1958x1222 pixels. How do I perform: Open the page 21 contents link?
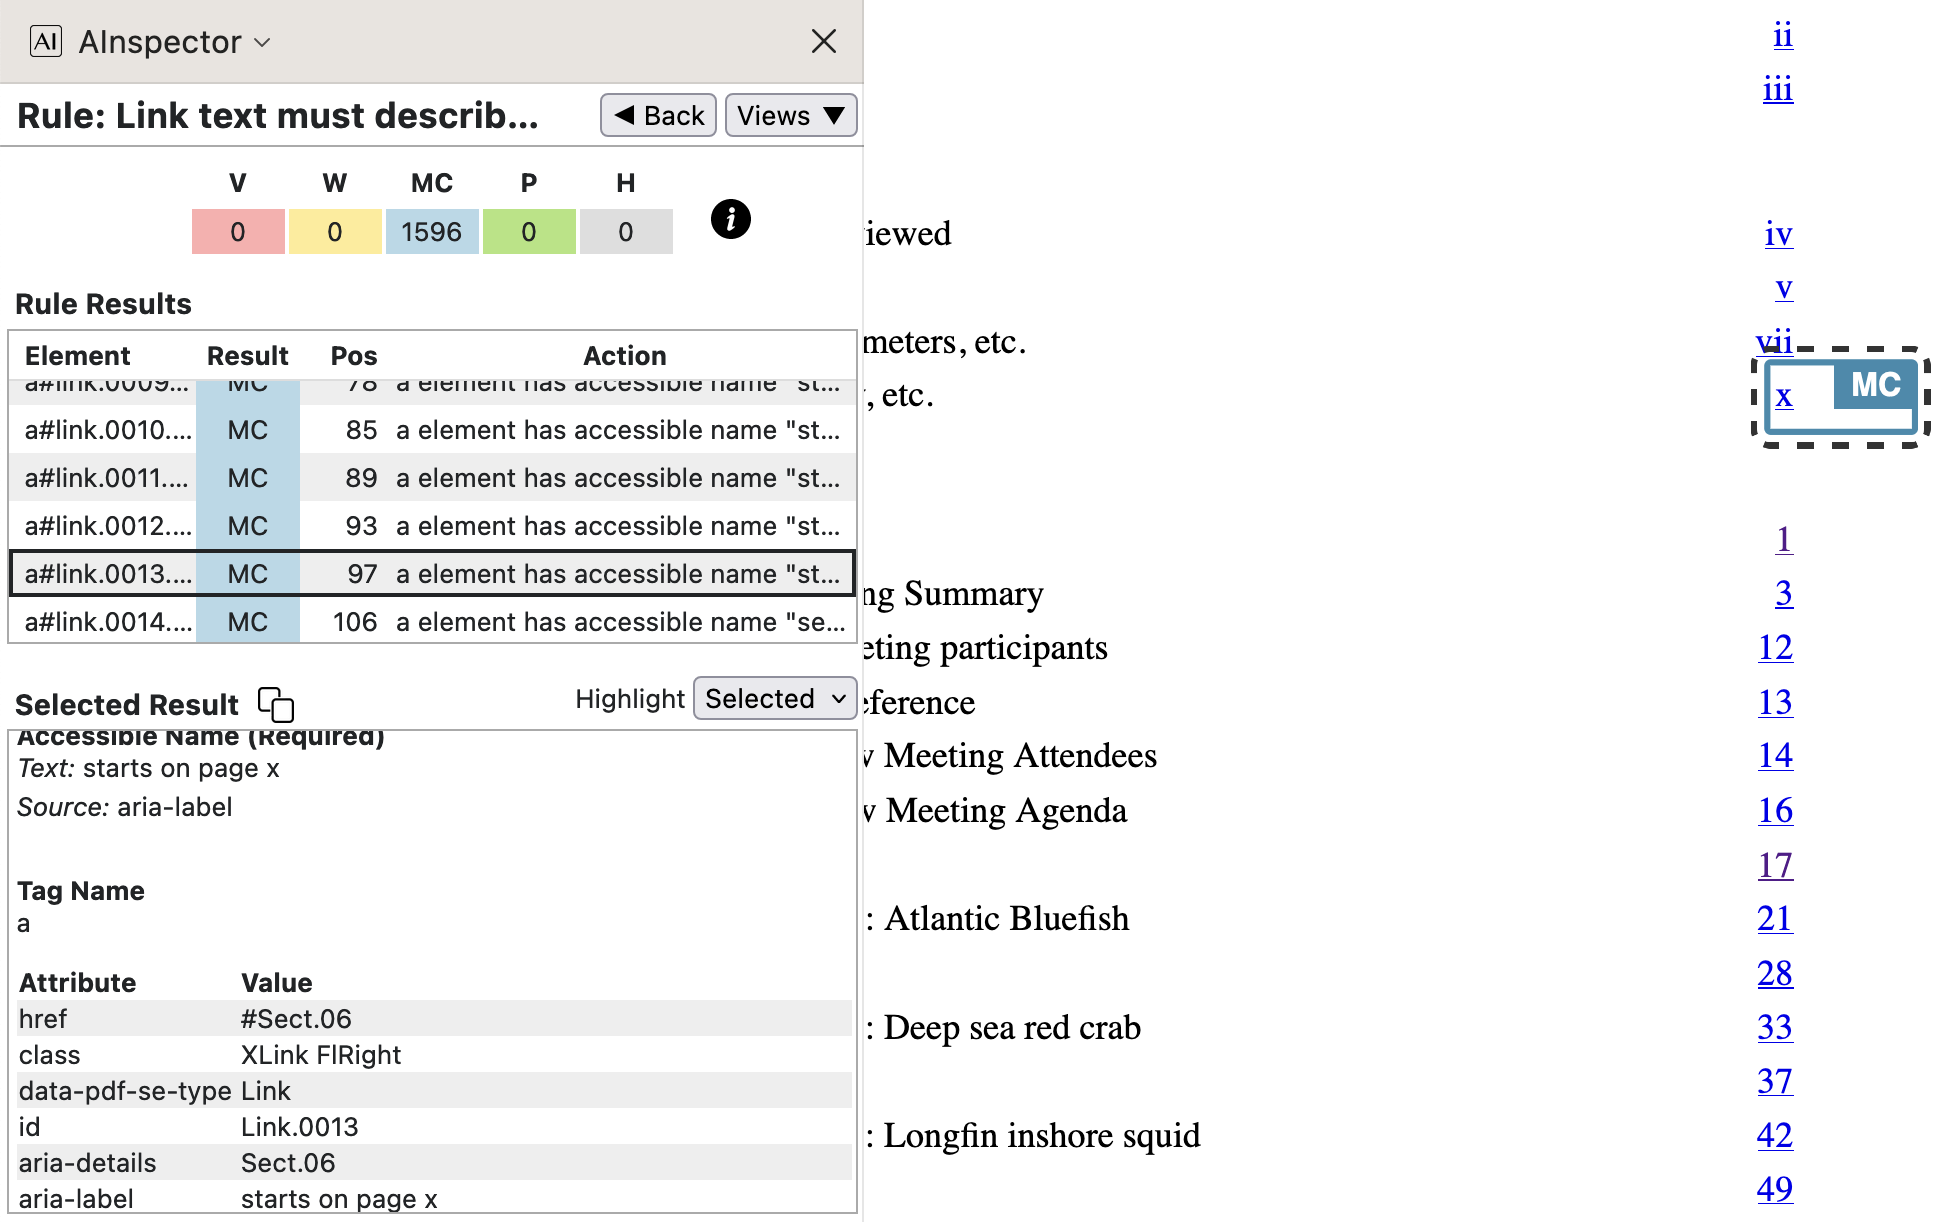click(1774, 918)
